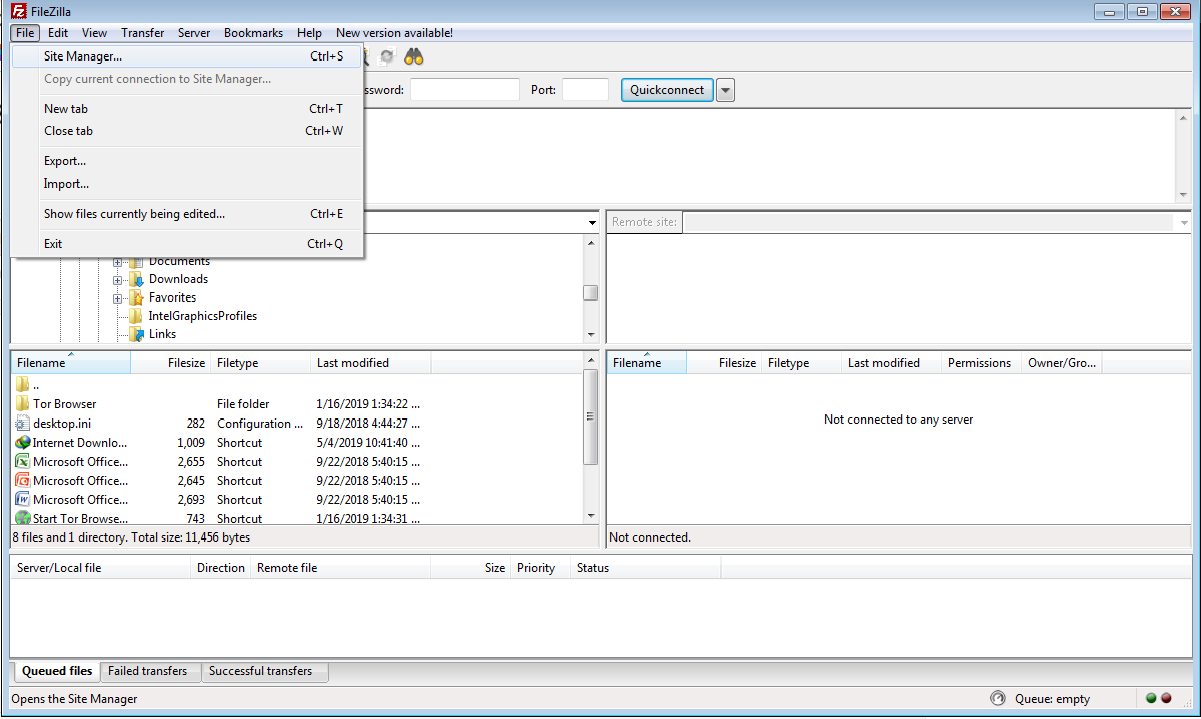
Task: Expand the Documents tree node
Action: tap(118, 262)
